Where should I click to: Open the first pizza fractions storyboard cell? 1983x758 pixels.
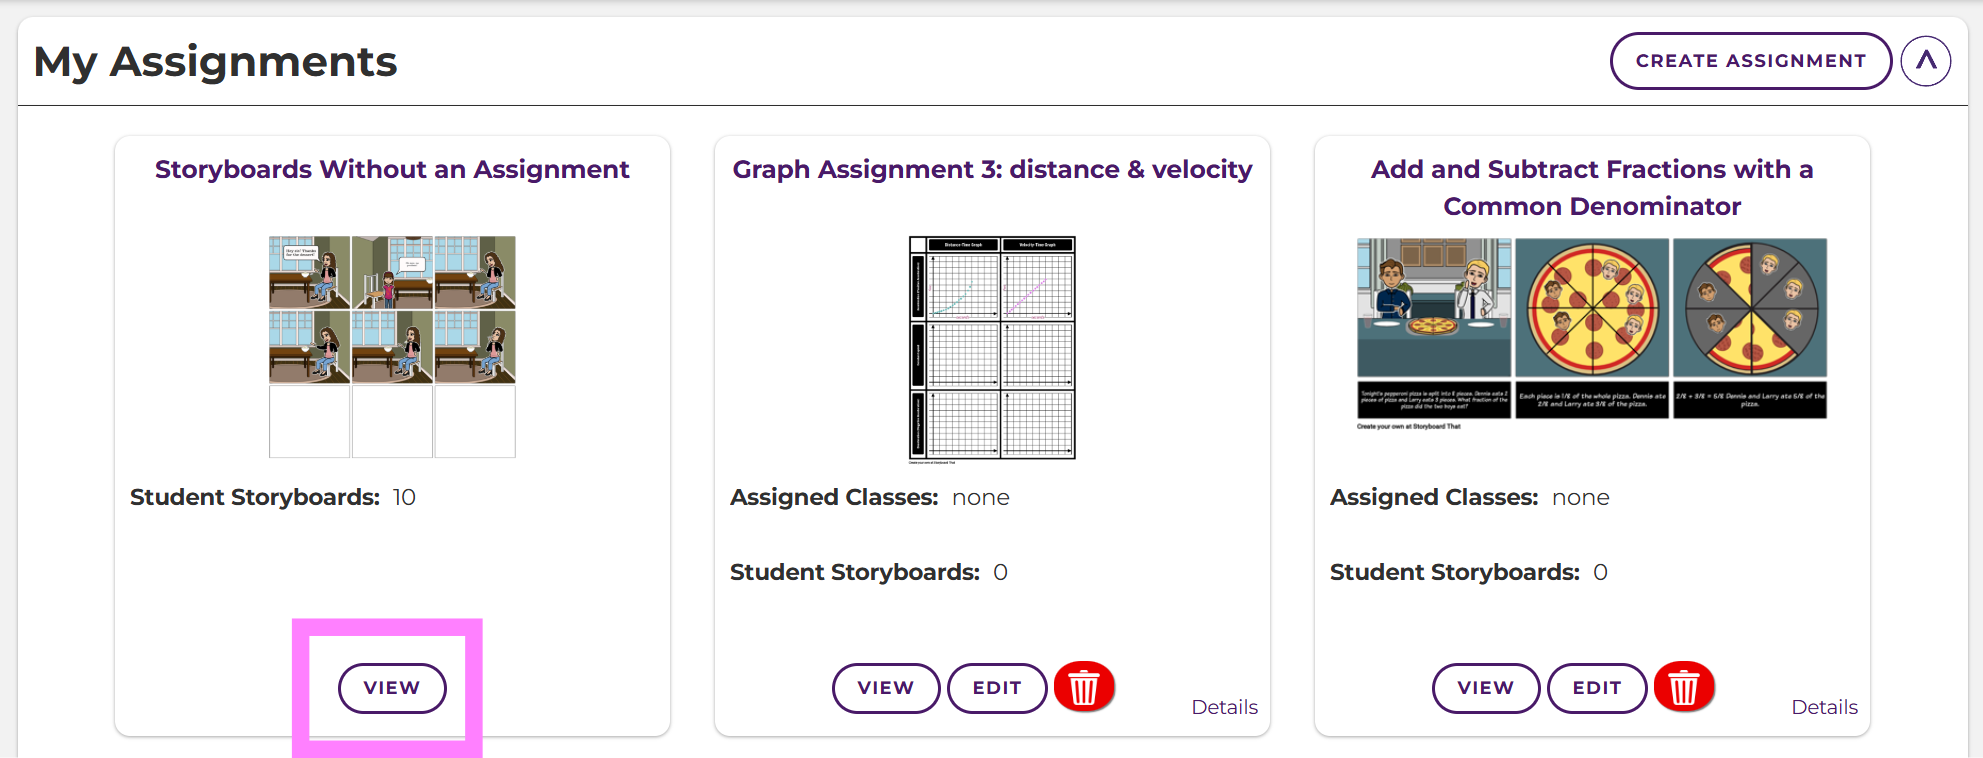[1434, 307]
